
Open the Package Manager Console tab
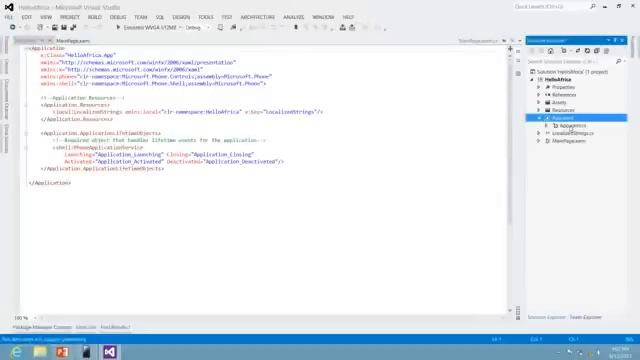(42, 327)
